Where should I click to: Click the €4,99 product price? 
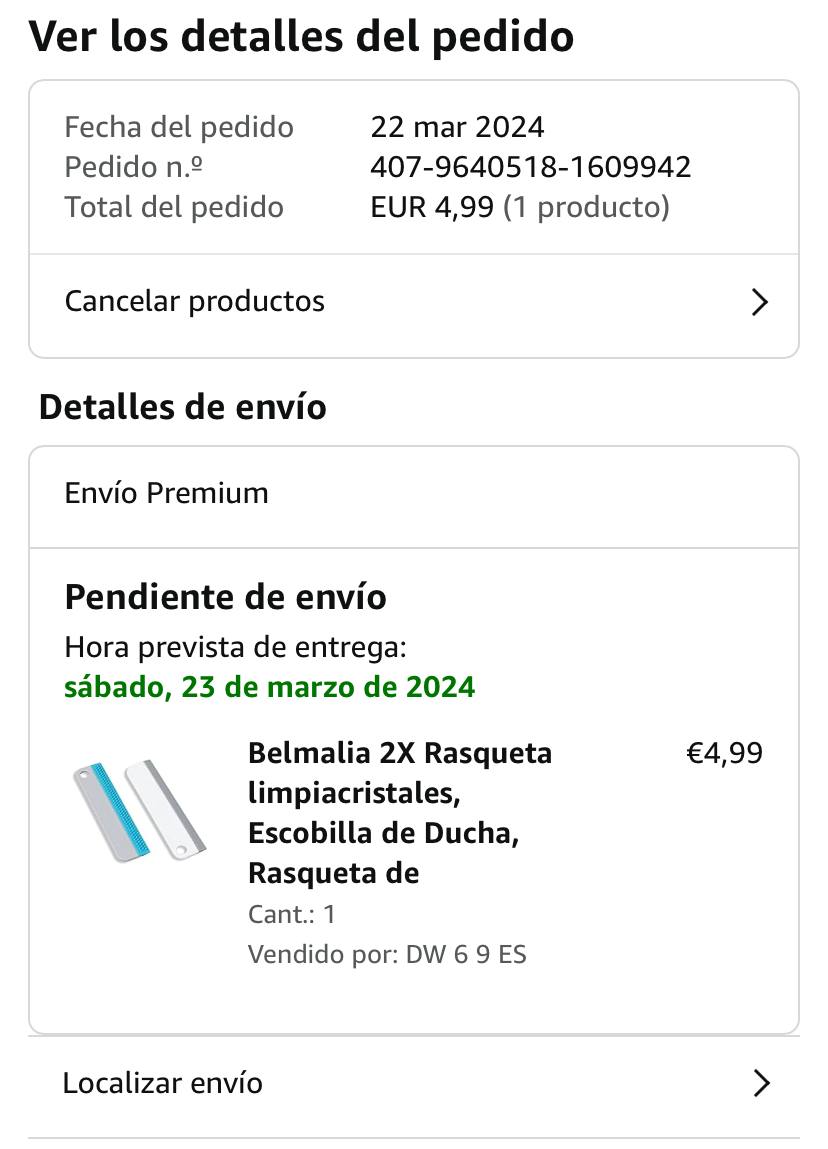[724, 752]
